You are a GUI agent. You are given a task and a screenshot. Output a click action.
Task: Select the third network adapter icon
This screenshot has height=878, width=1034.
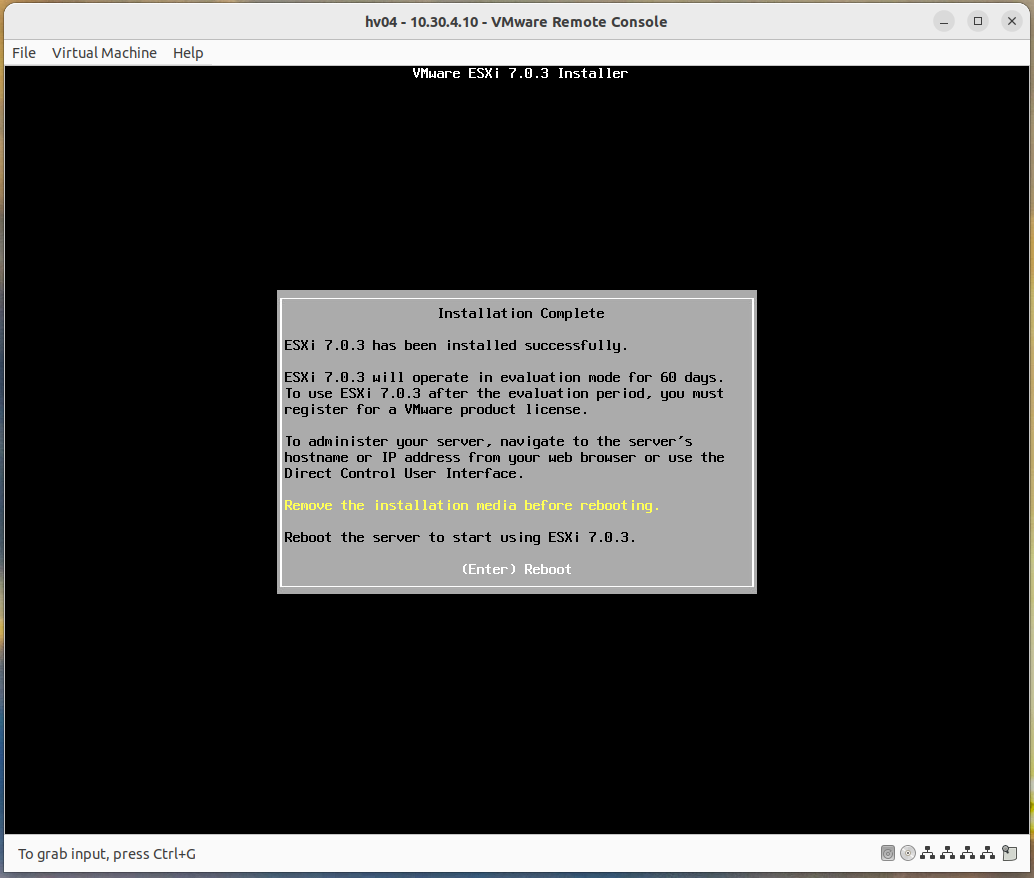[x=968, y=853]
